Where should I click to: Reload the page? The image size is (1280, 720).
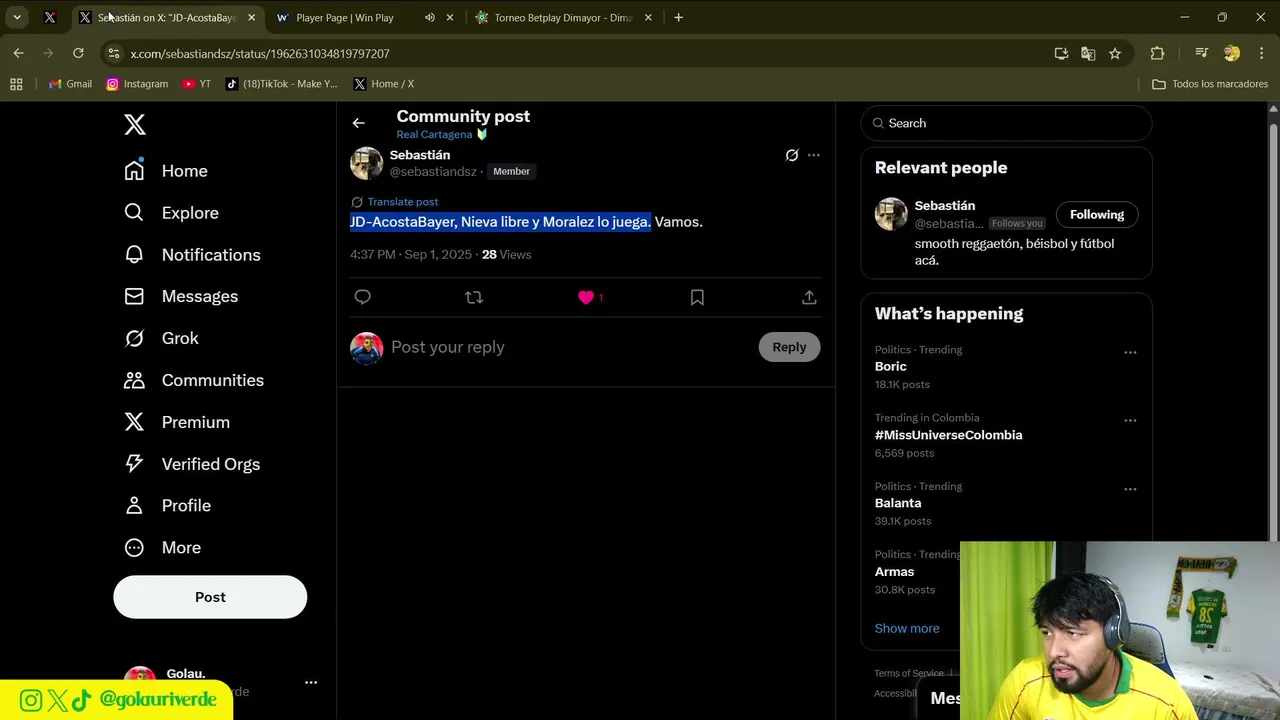coord(78,53)
